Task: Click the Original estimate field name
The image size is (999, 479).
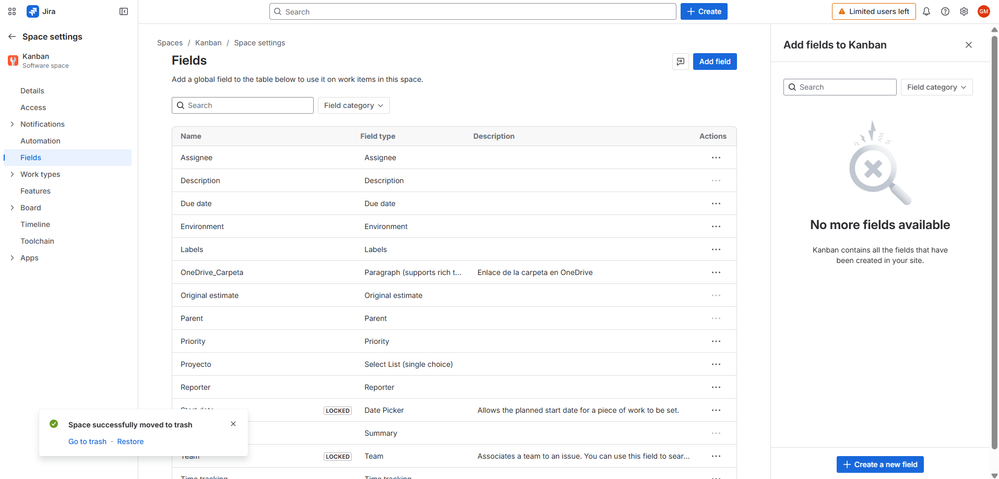Action: pos(210,295)
